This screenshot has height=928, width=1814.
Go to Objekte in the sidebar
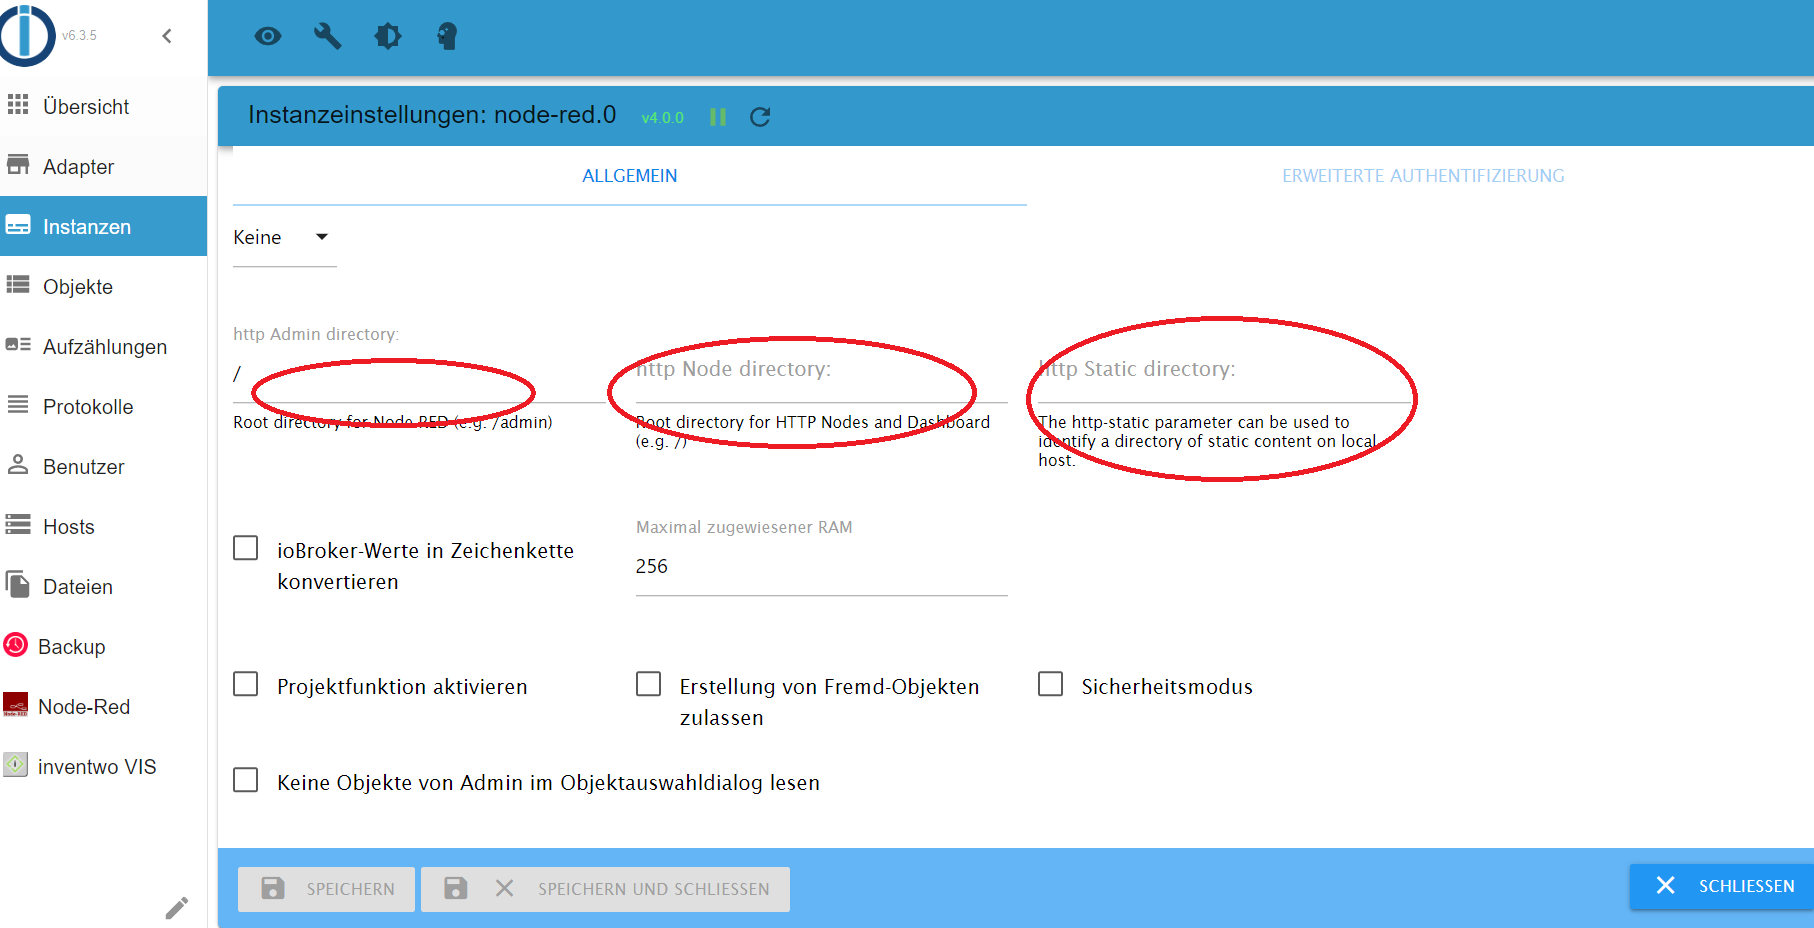(104, 286)
